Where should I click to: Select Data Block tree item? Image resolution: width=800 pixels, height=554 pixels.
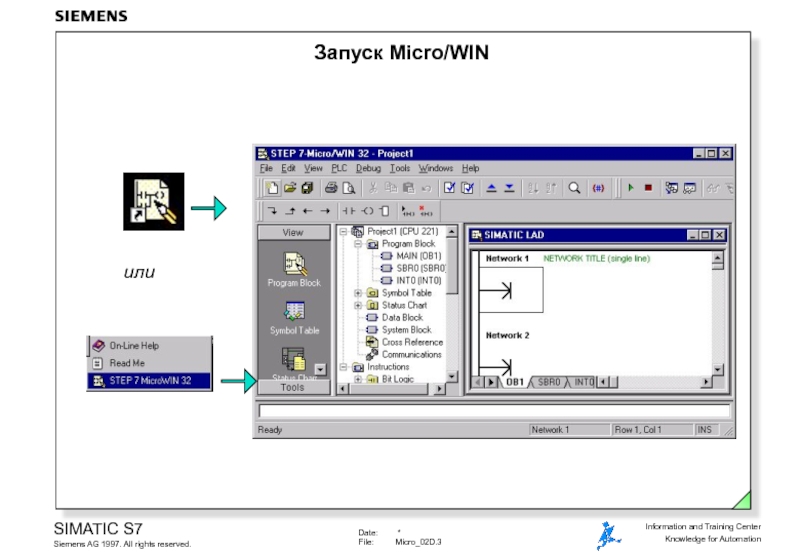click(395, 317)
